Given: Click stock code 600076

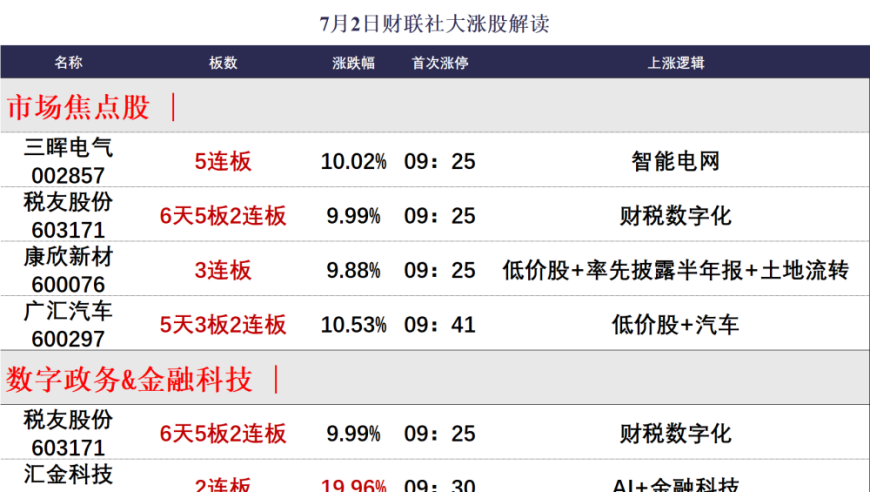Looking at the screenshot, I should (x=68, y=285).
